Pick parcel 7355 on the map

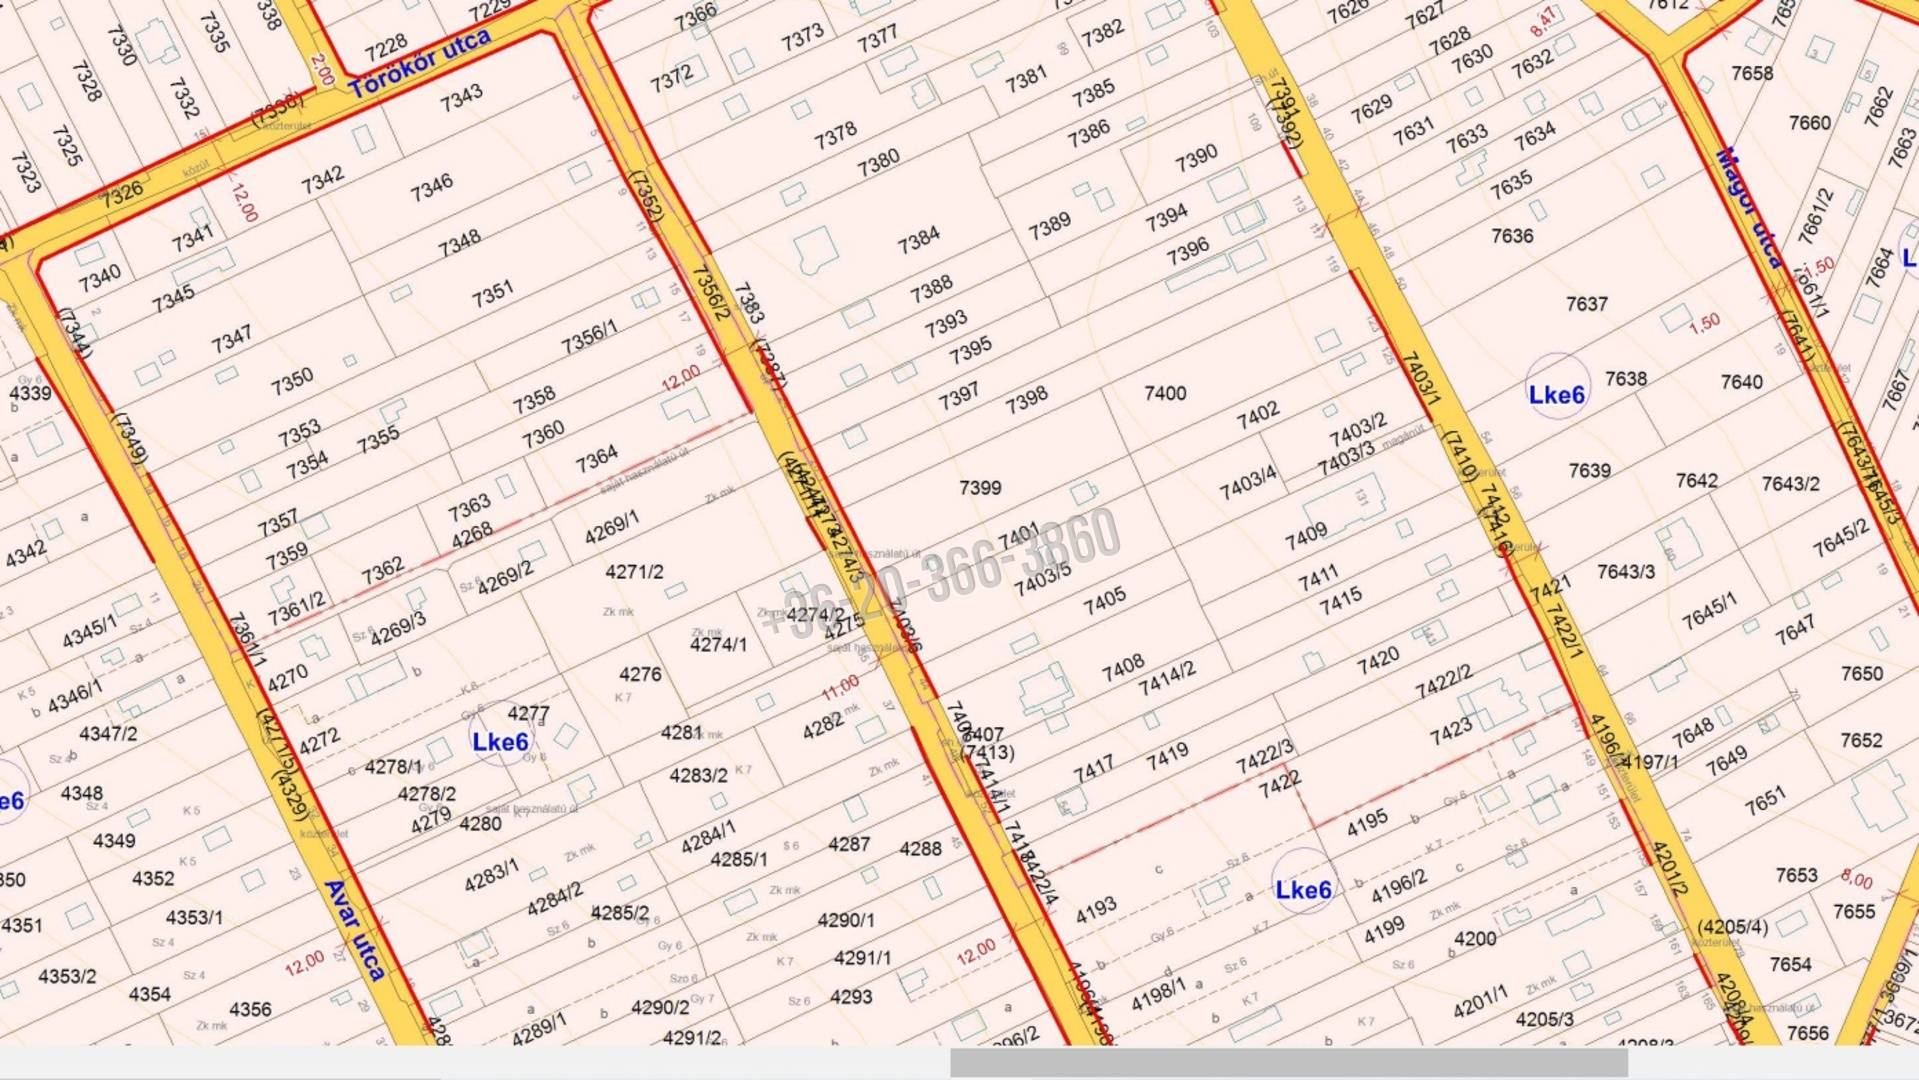pos(378,439)
